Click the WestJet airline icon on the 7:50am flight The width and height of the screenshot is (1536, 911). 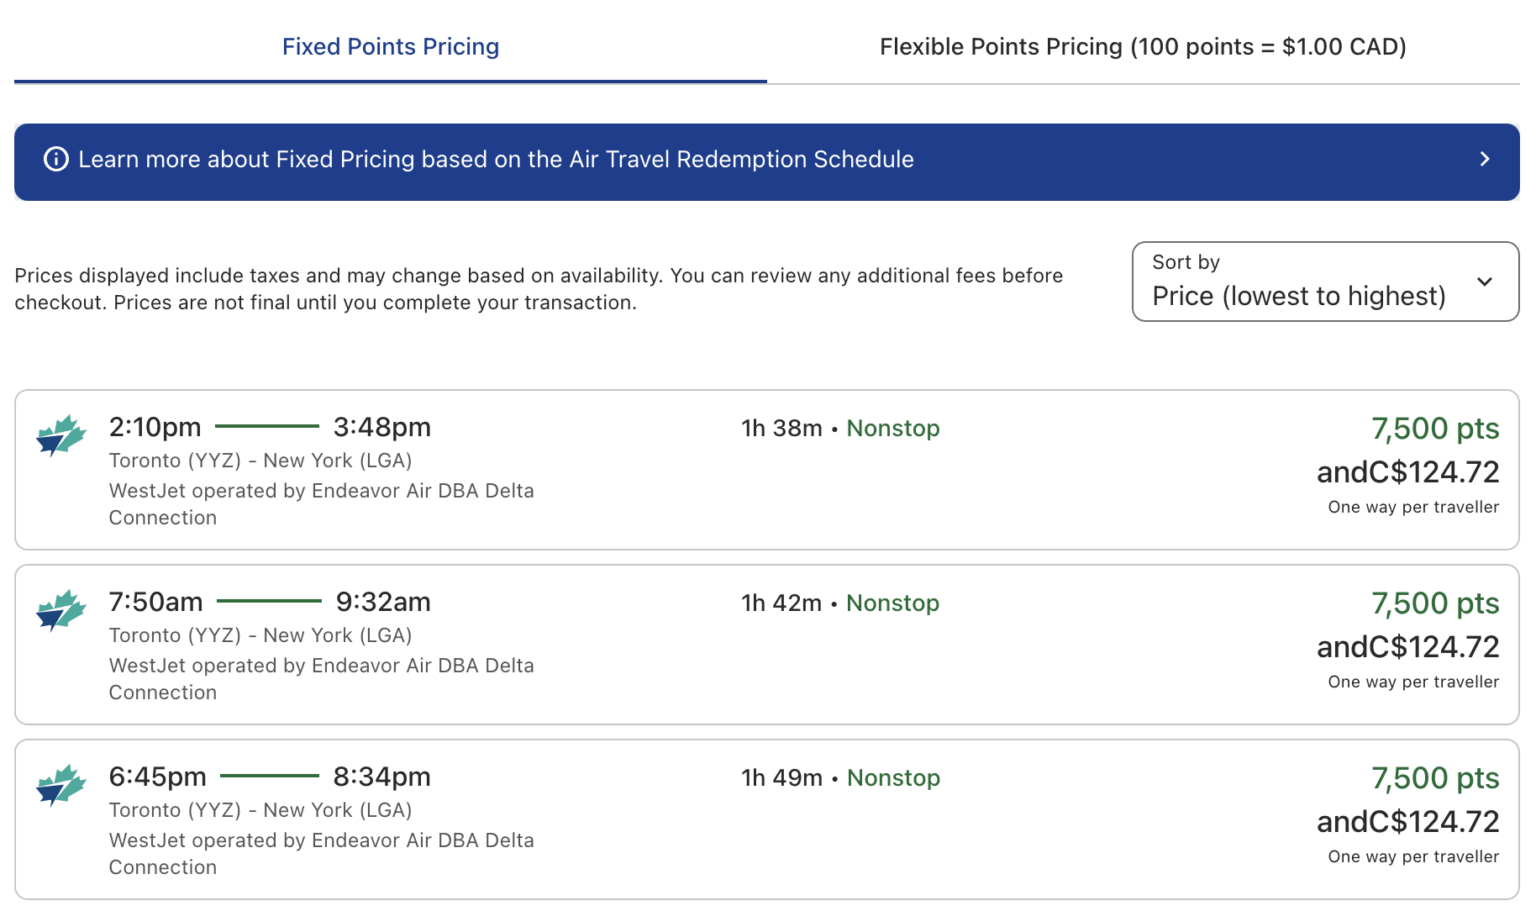pyautogui.click(x=61, y=611)
